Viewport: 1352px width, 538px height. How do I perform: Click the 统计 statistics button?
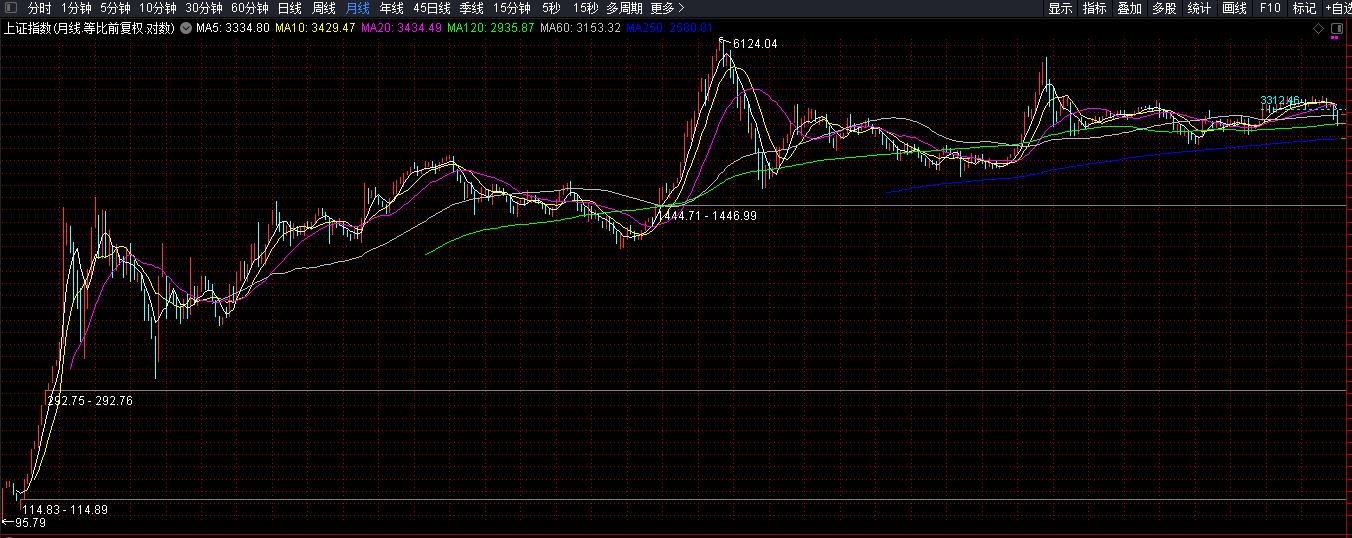(x=1199, y=8)
